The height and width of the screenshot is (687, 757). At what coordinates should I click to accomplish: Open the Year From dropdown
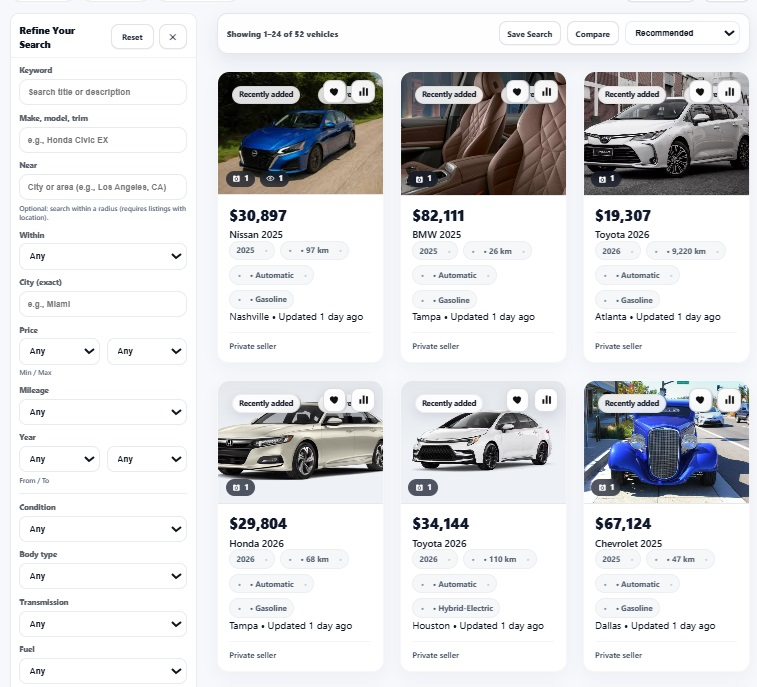click(59, 459)
